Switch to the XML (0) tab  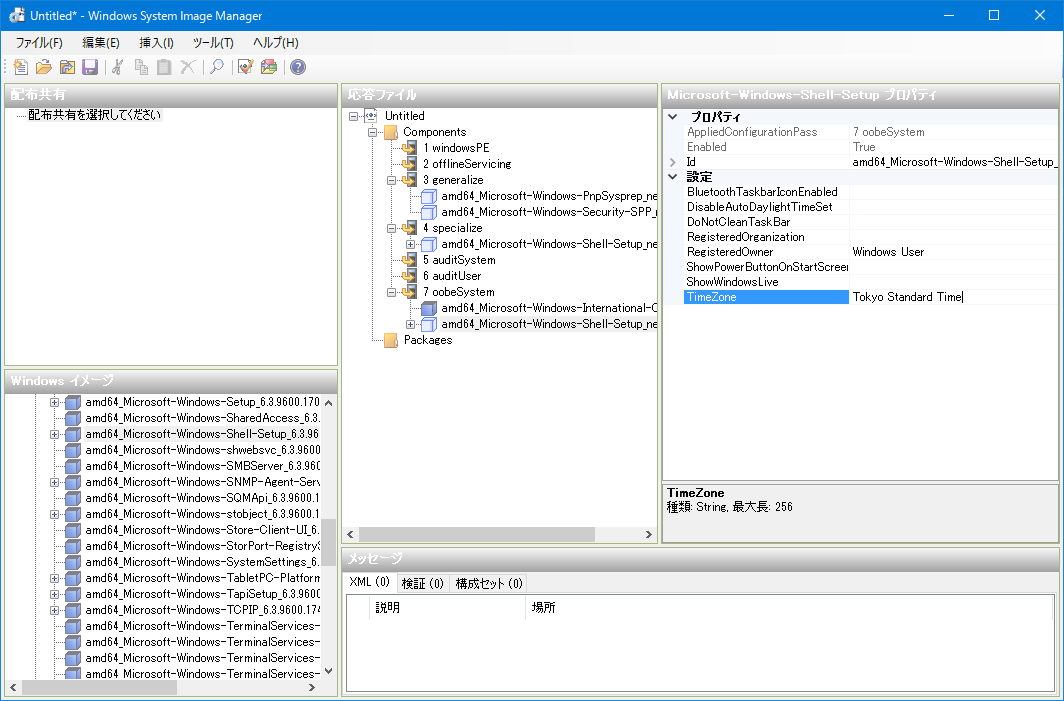[370, 582]
